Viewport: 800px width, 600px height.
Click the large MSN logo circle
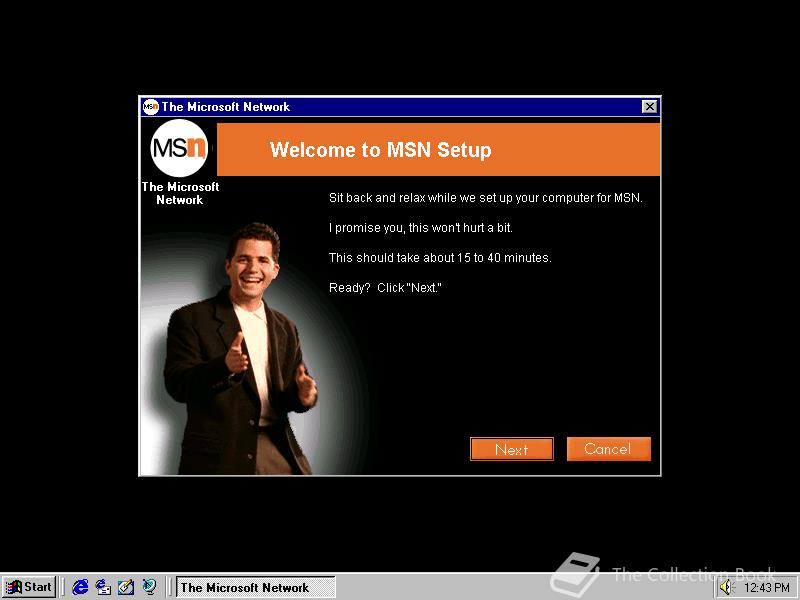[x=179, y=148]
